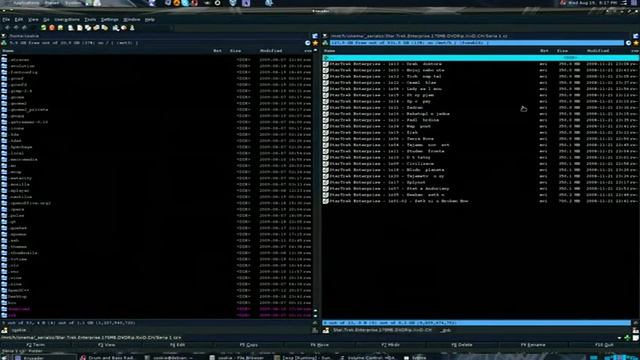Image resolution: width=640 pixels, height=360 pixels.
Task: Select the .nautilus folder in left panel
Action: (x=156, y=197)
